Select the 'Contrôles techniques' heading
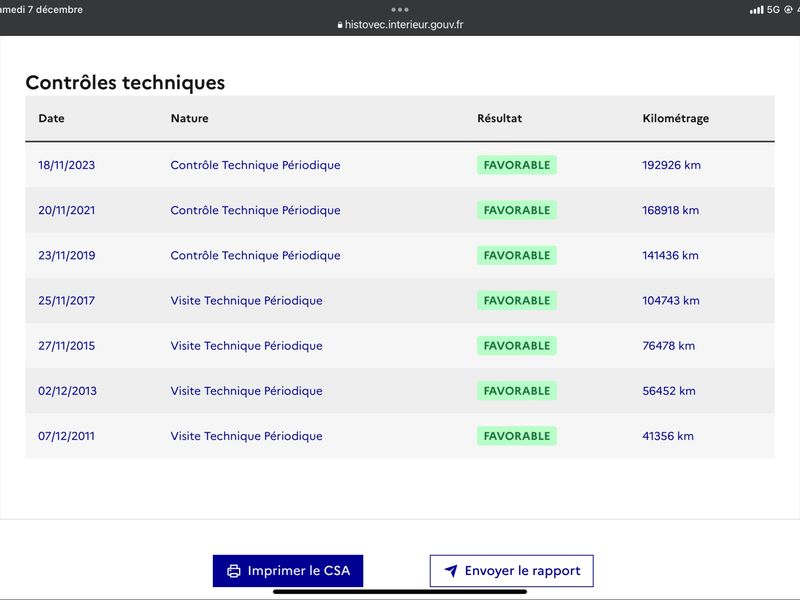This screenshot has height=600, width=800. tap(125, 83)
